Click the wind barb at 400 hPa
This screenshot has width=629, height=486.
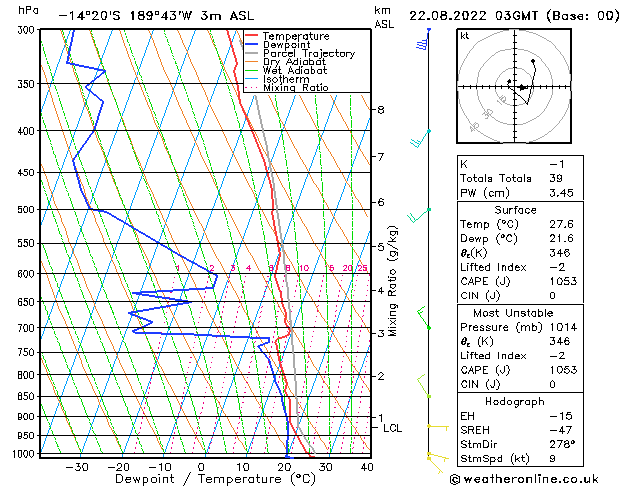click(419, 138)
